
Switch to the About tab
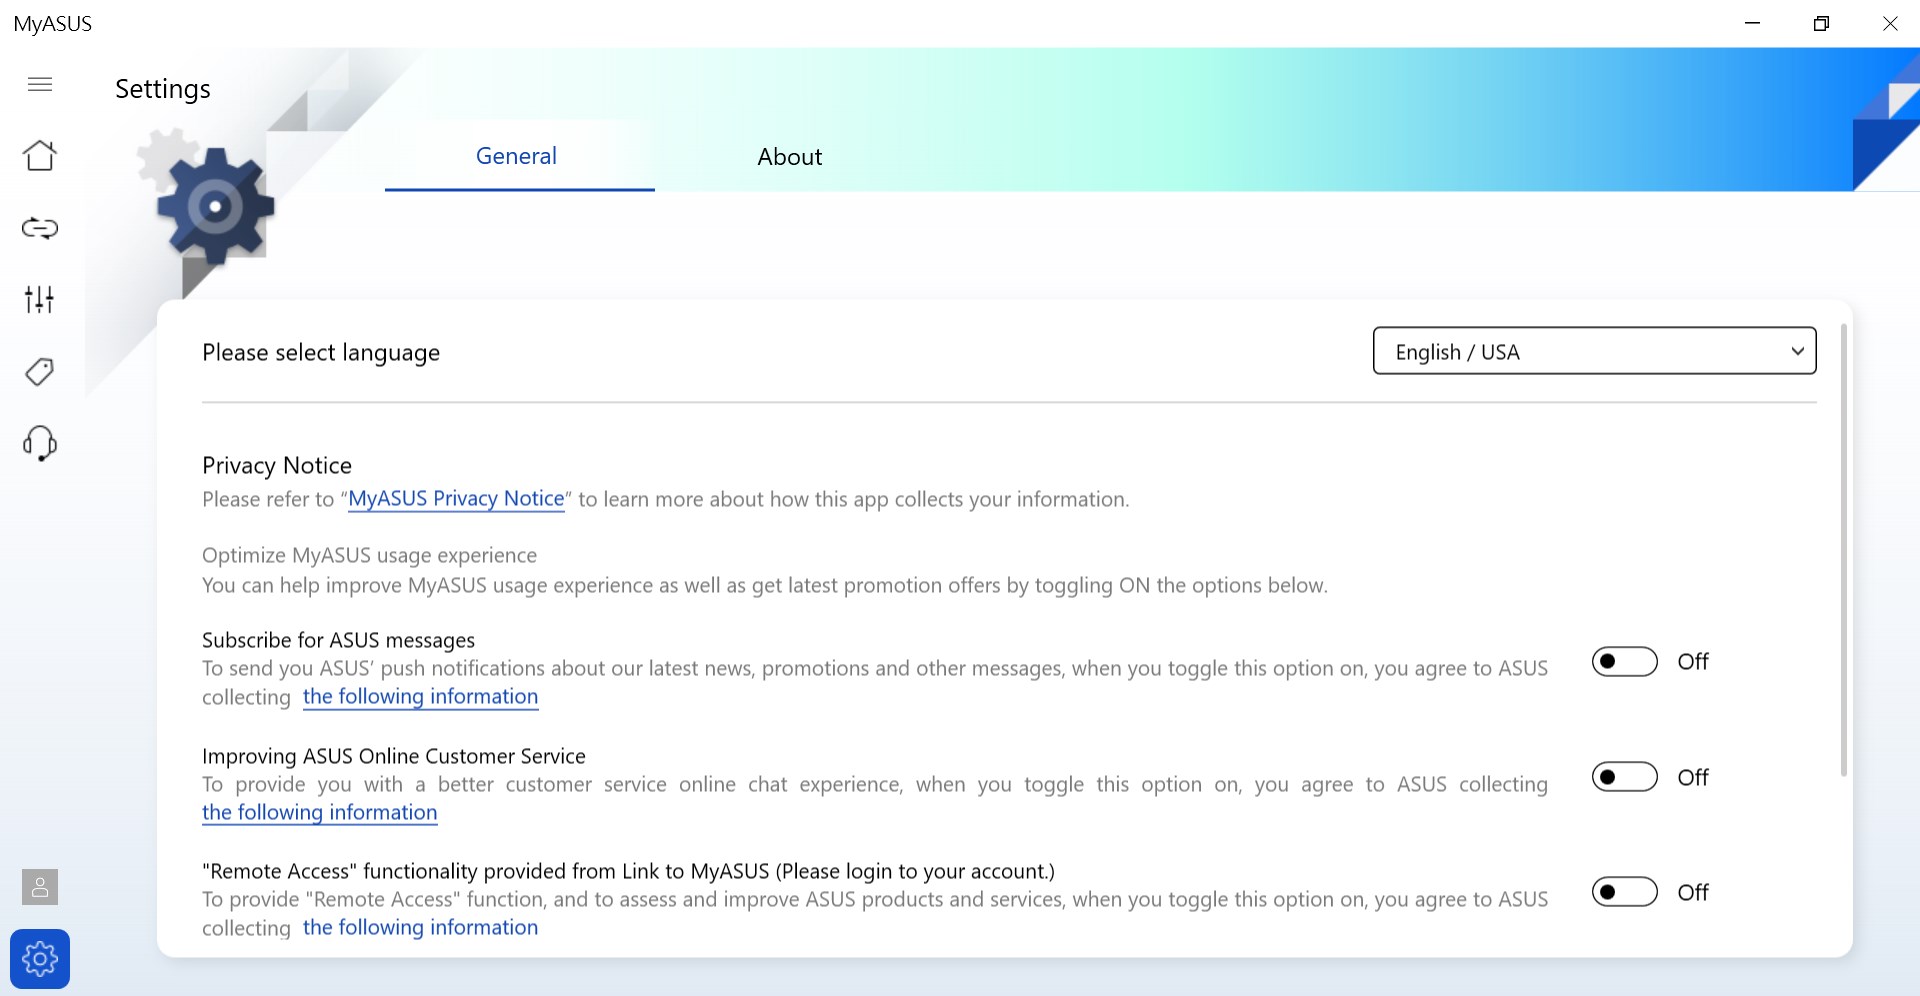click(789, 157)
